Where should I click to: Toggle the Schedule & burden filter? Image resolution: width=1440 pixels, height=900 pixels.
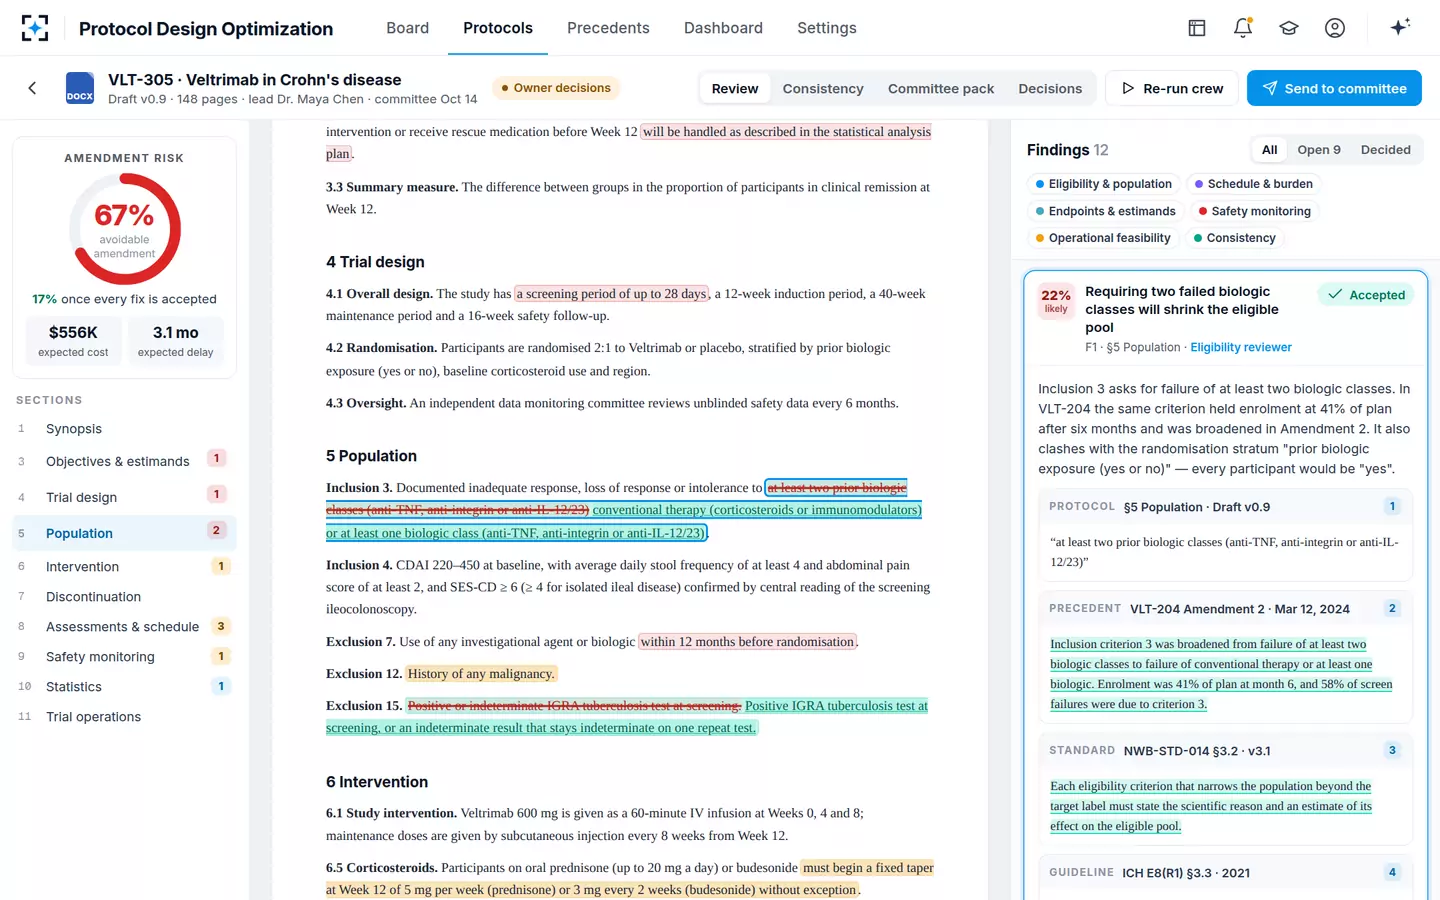[x=1254, y=184]
